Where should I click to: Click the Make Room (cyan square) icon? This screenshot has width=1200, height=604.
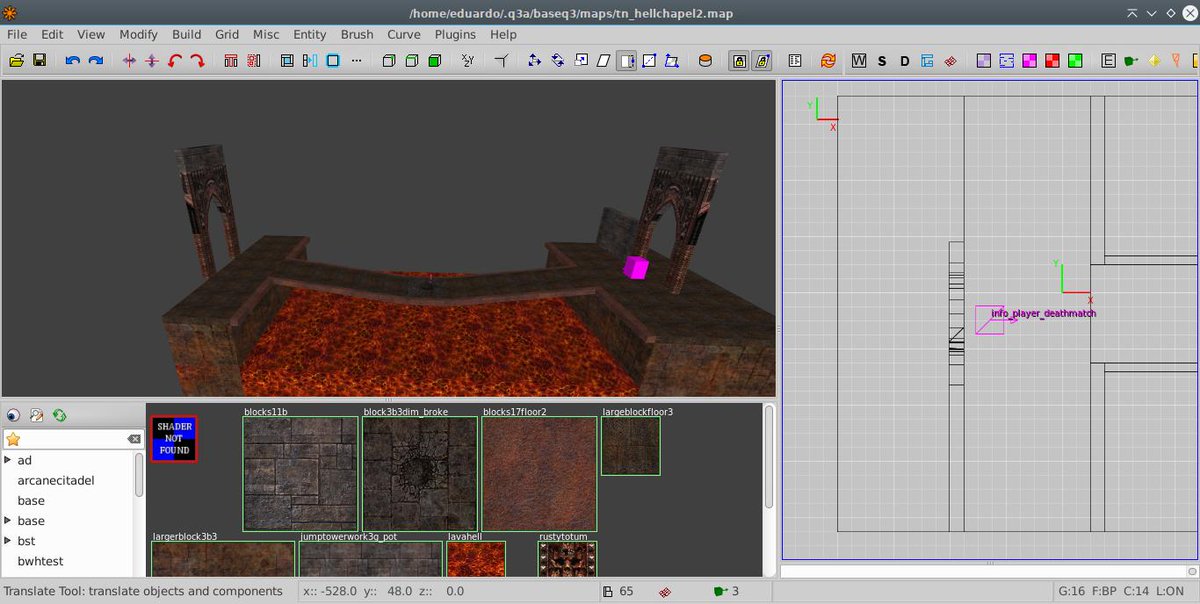(333, 61)
